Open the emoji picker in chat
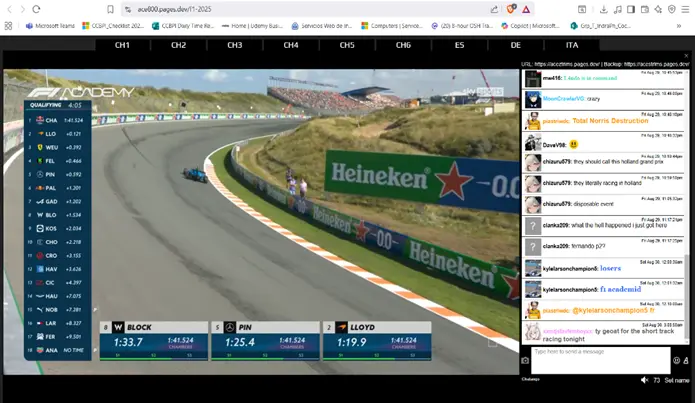This screenshot has height=403, width=695. coord(676,360)
